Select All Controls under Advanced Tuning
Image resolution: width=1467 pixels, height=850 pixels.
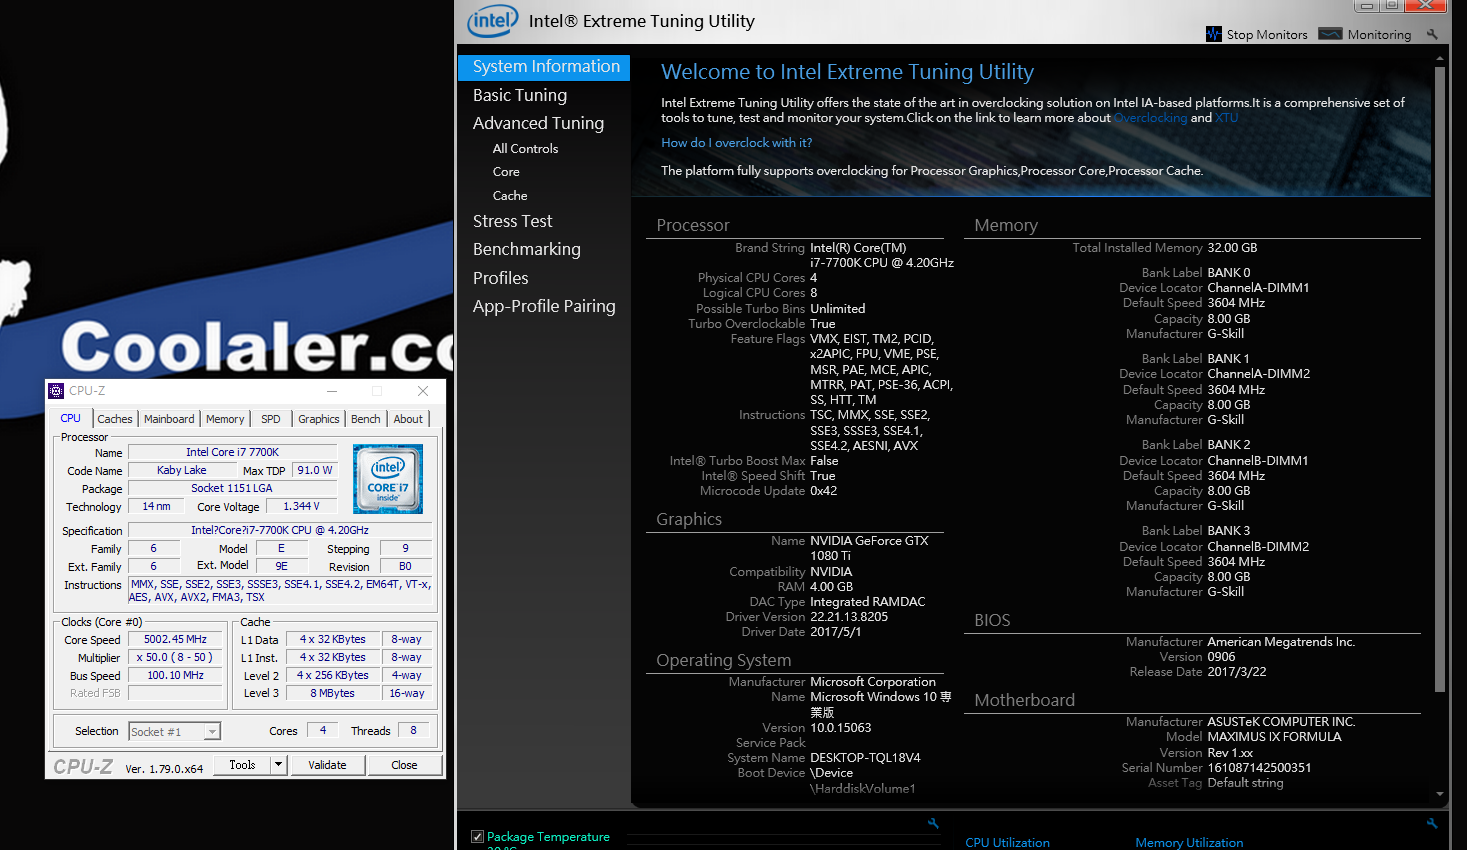(x=525, y=148)
